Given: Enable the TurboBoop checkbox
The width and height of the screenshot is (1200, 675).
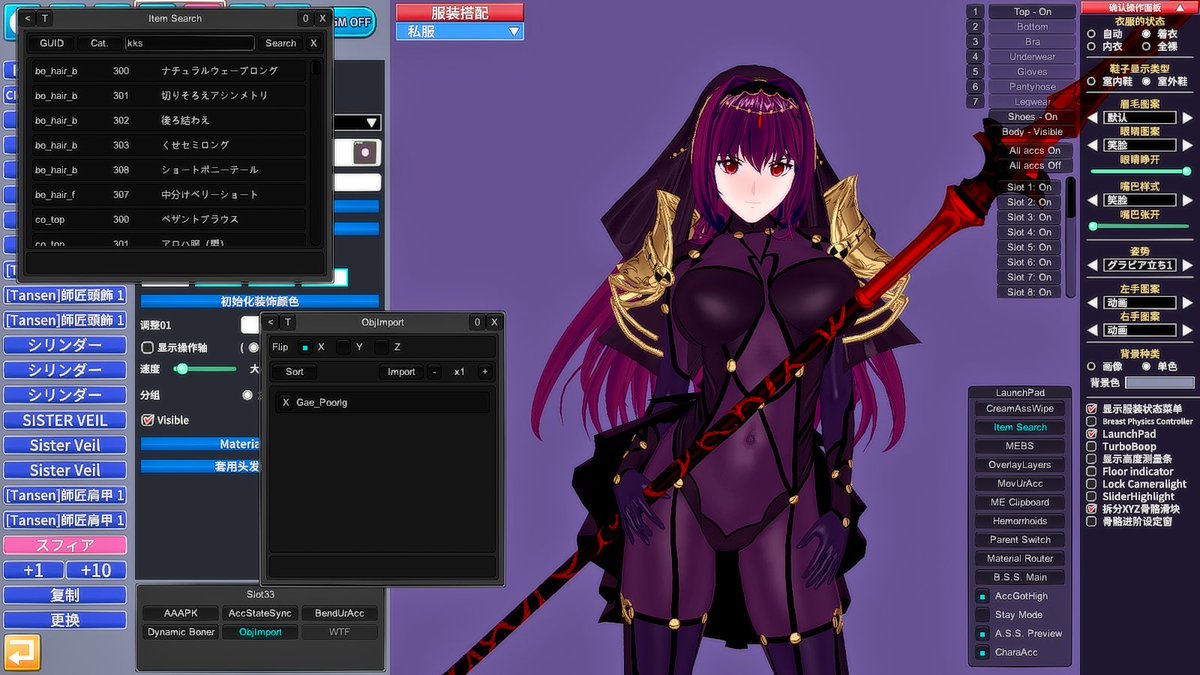Looking at the screenshot, I should [x=1091, y=446].
